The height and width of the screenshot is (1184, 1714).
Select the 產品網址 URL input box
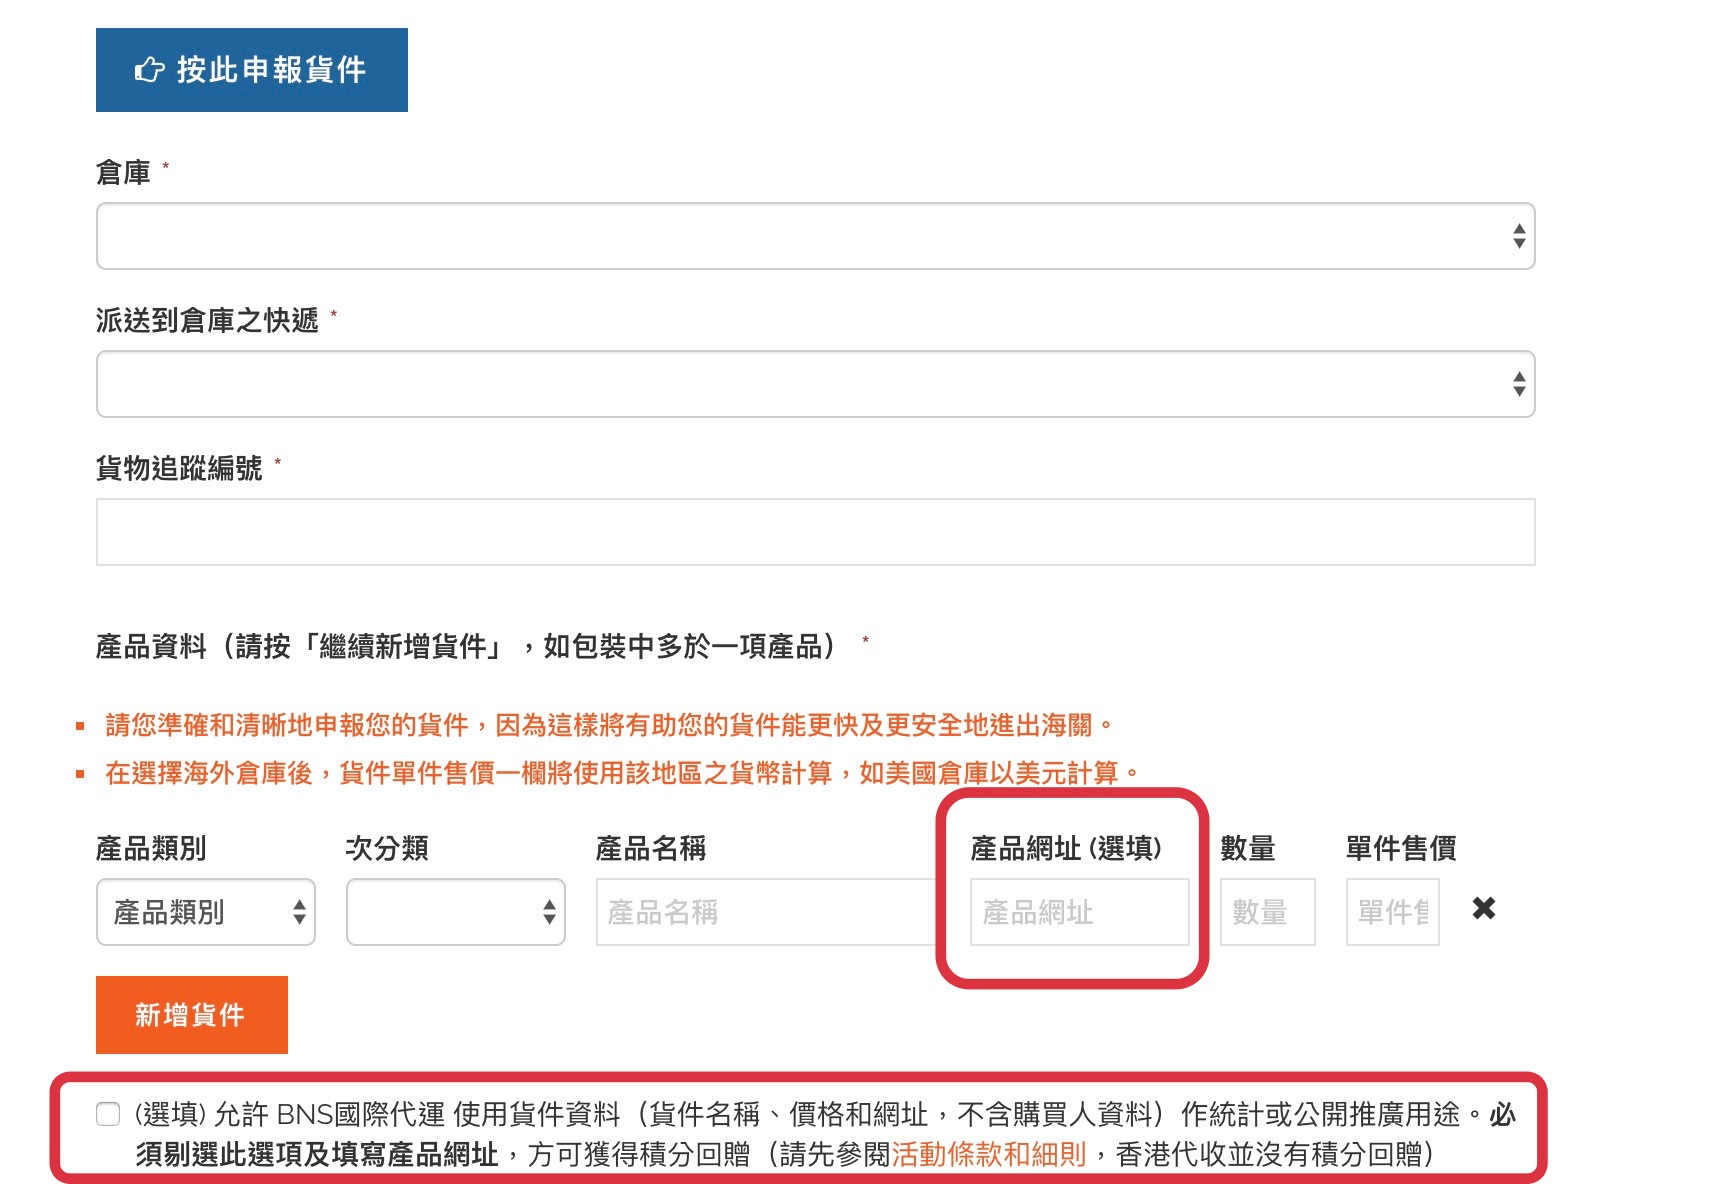tap(1079, 912)
